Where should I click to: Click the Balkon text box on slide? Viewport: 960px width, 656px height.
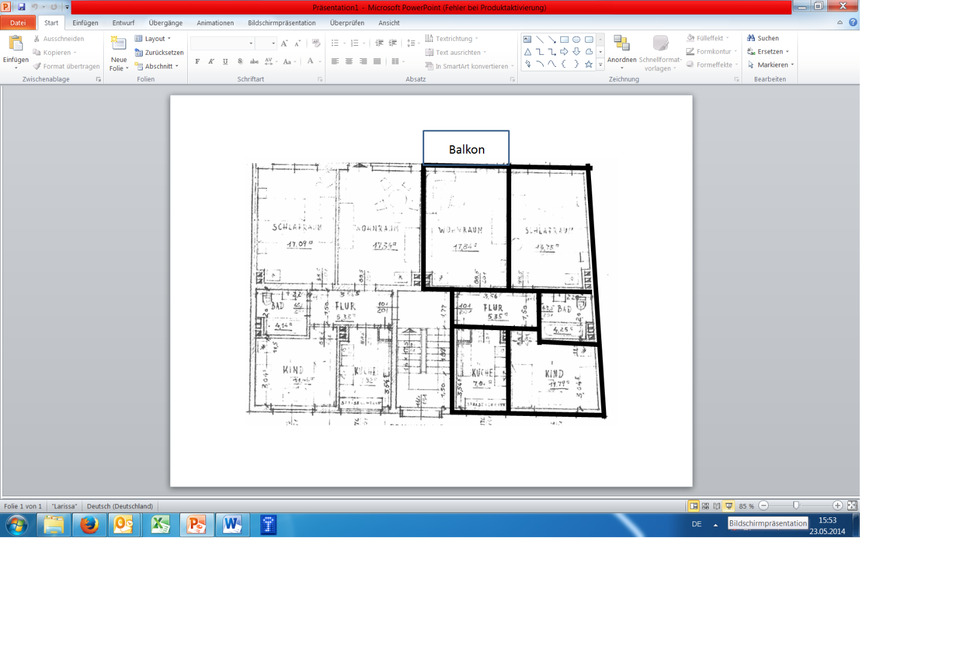(466, 149)
